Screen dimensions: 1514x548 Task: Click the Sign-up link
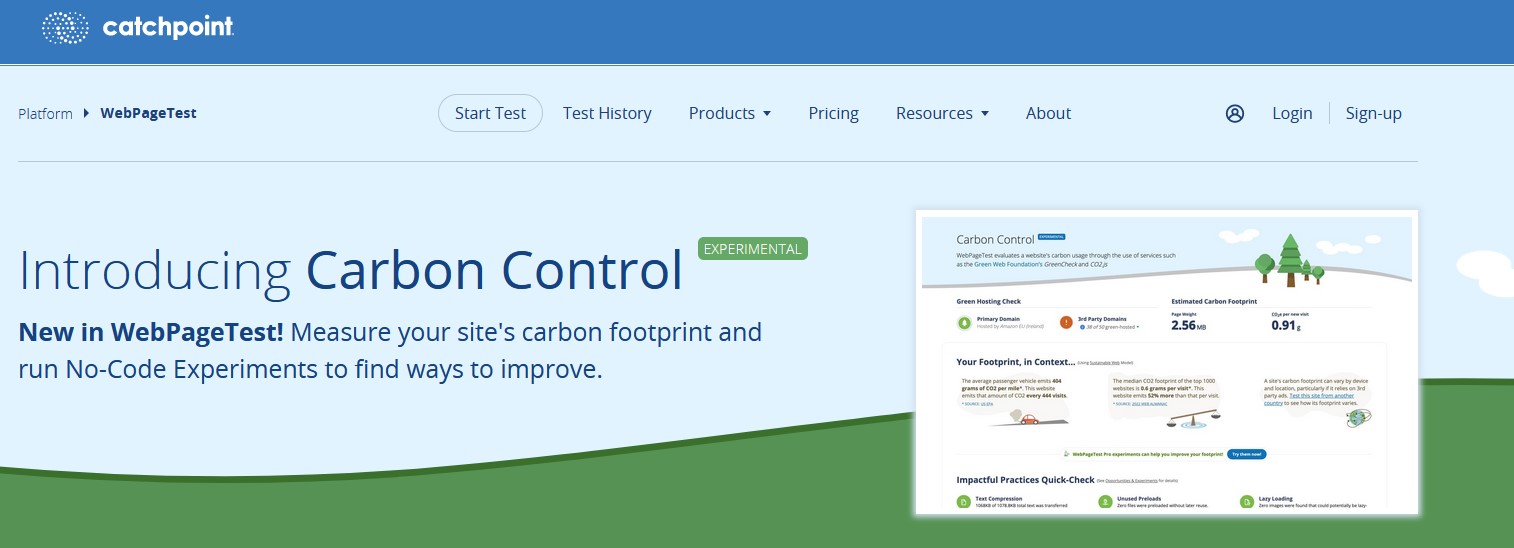(1374, 113)
